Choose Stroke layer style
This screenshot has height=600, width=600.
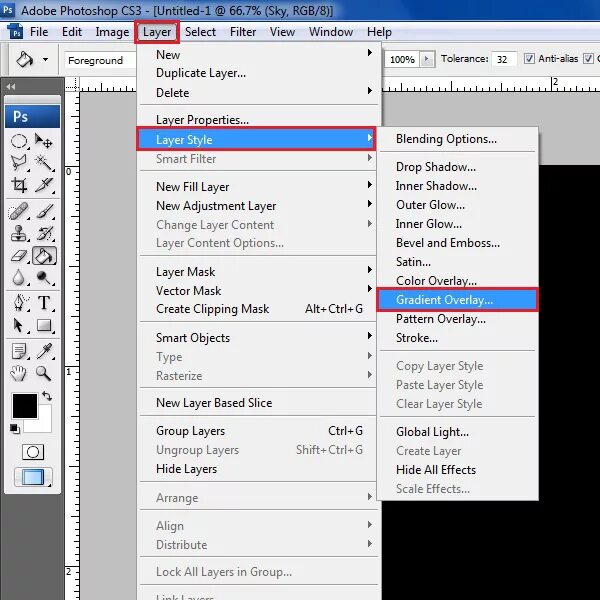click(457, 338)
